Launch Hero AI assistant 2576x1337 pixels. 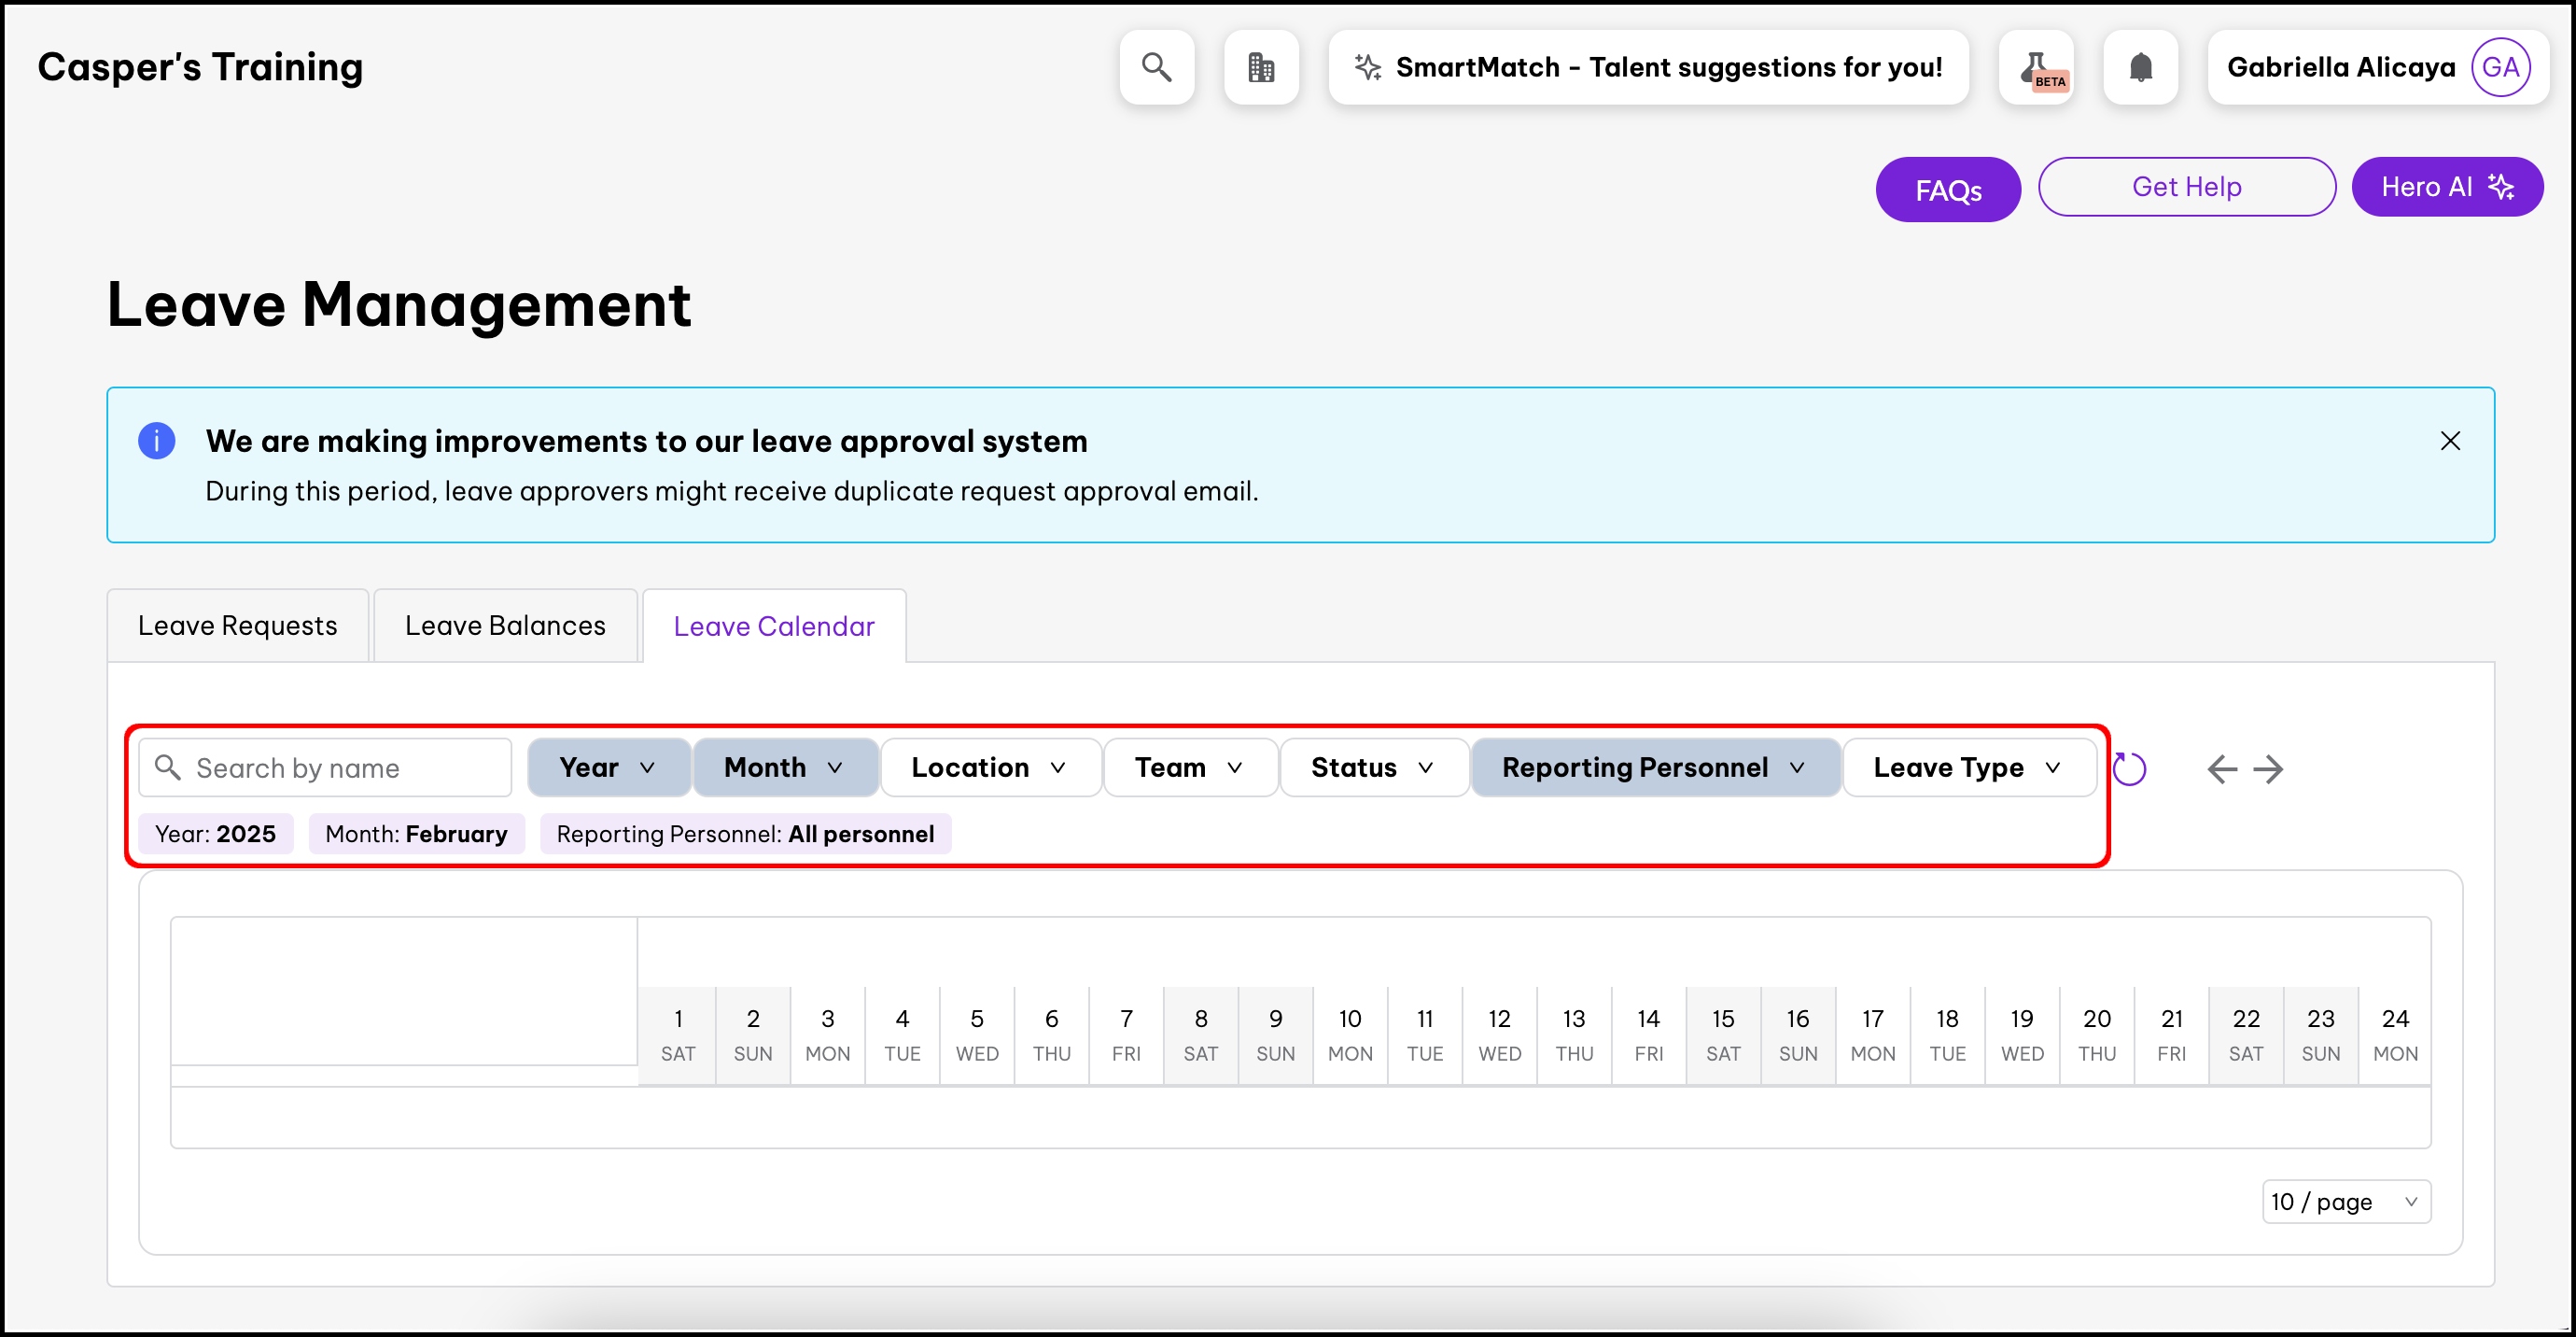2446,186
